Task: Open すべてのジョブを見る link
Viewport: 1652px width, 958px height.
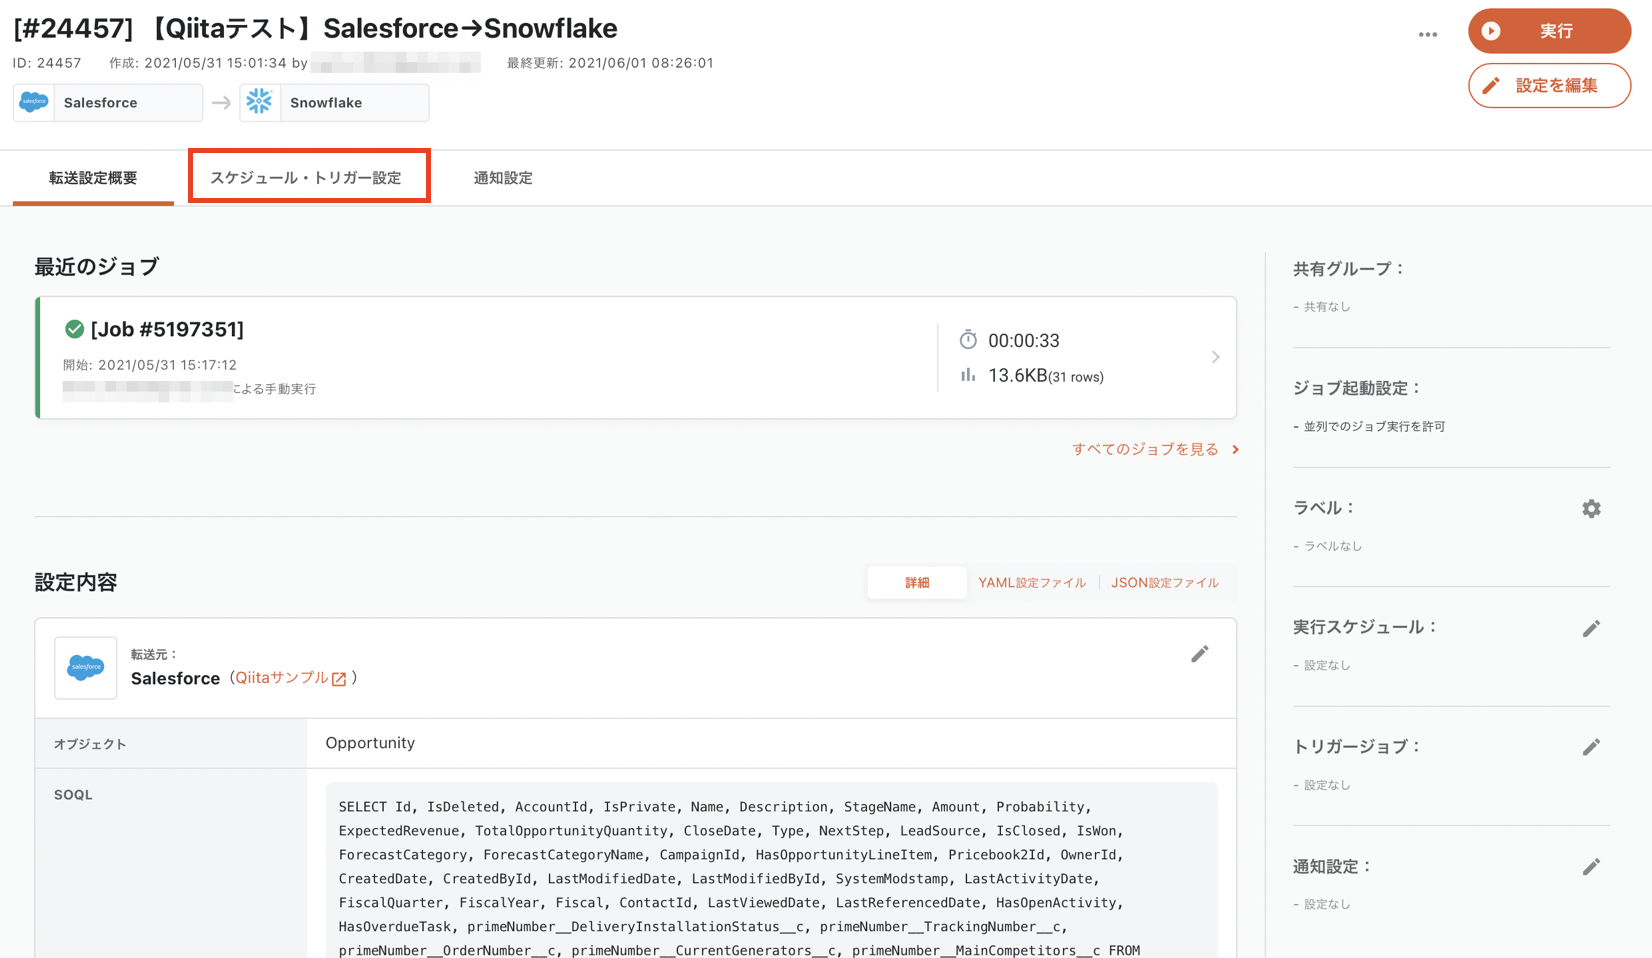Action: 1155,450
